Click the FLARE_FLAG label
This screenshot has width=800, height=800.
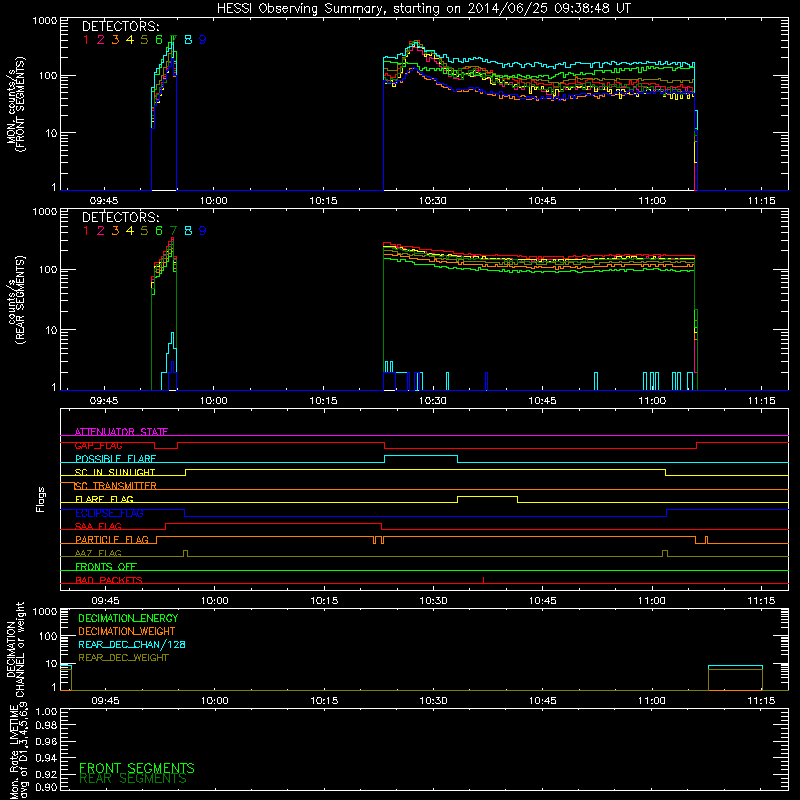(104, 499)
